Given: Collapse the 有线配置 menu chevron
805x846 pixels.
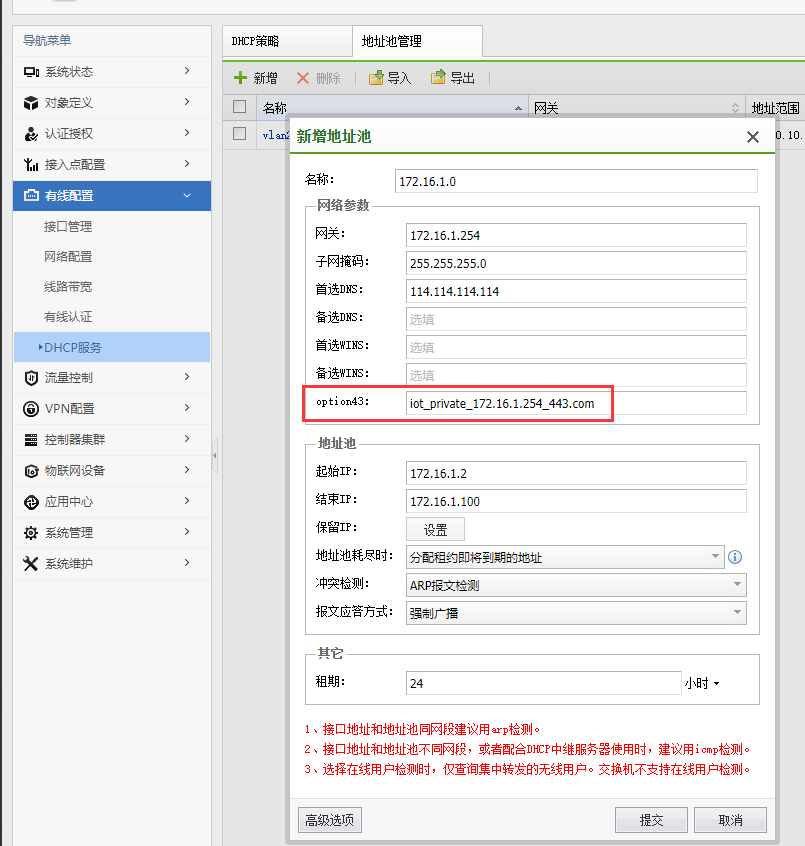Looking at the screenshot, I should 187,195.
